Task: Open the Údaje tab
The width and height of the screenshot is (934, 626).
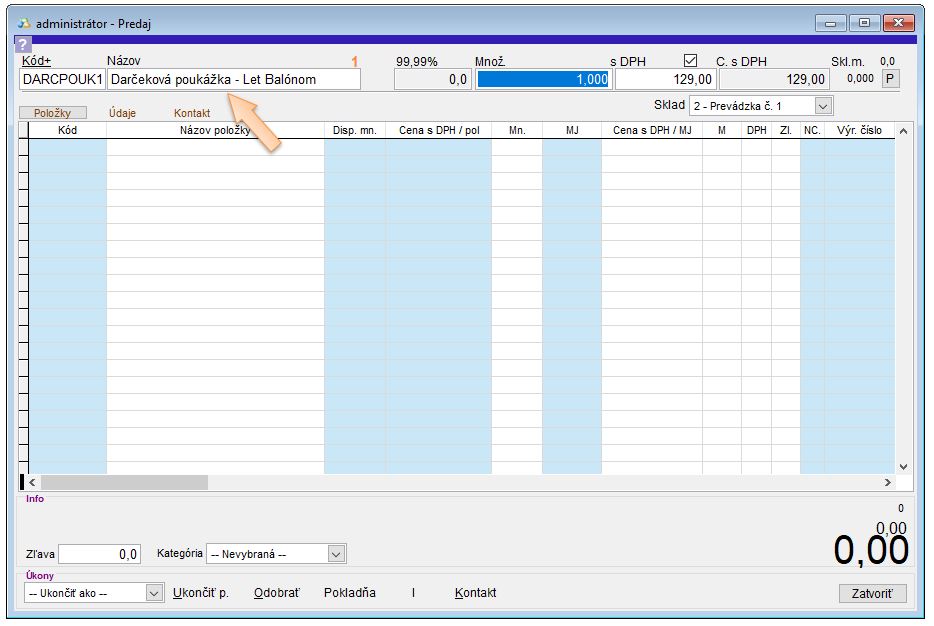Action: [122, 113]
